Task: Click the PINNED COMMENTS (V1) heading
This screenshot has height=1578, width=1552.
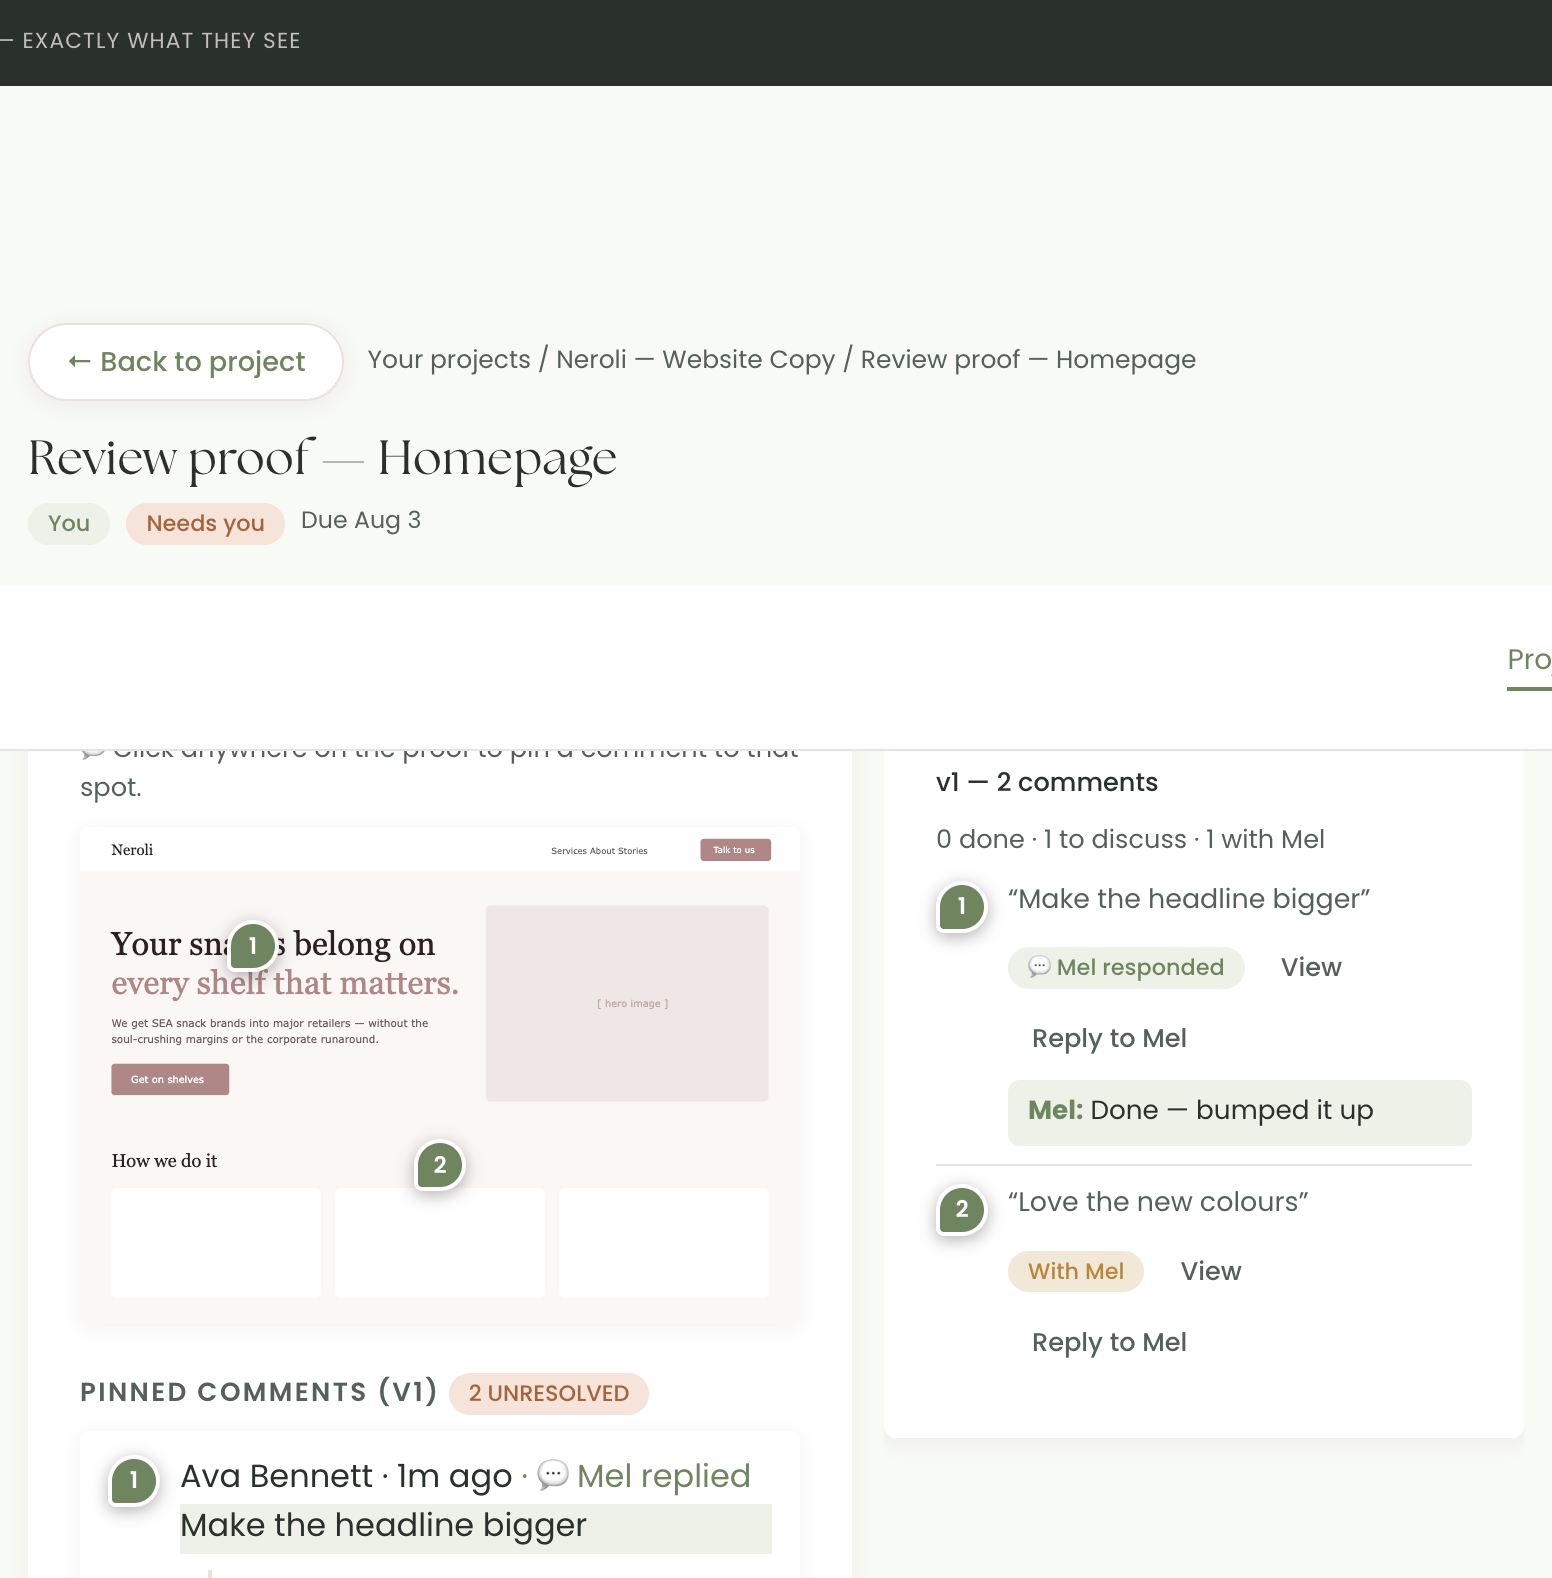Action: coord(259,1393)
